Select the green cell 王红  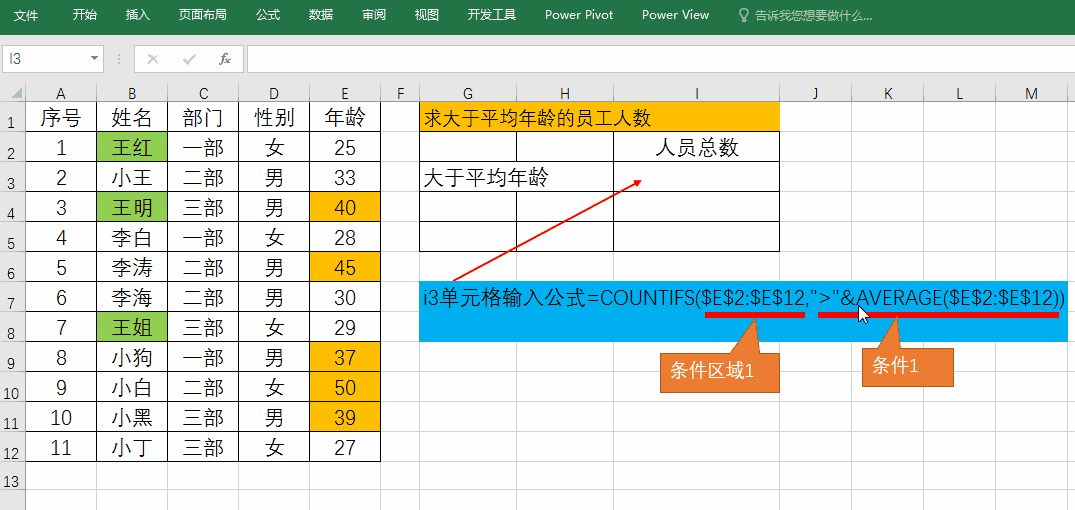coord(132,147)
